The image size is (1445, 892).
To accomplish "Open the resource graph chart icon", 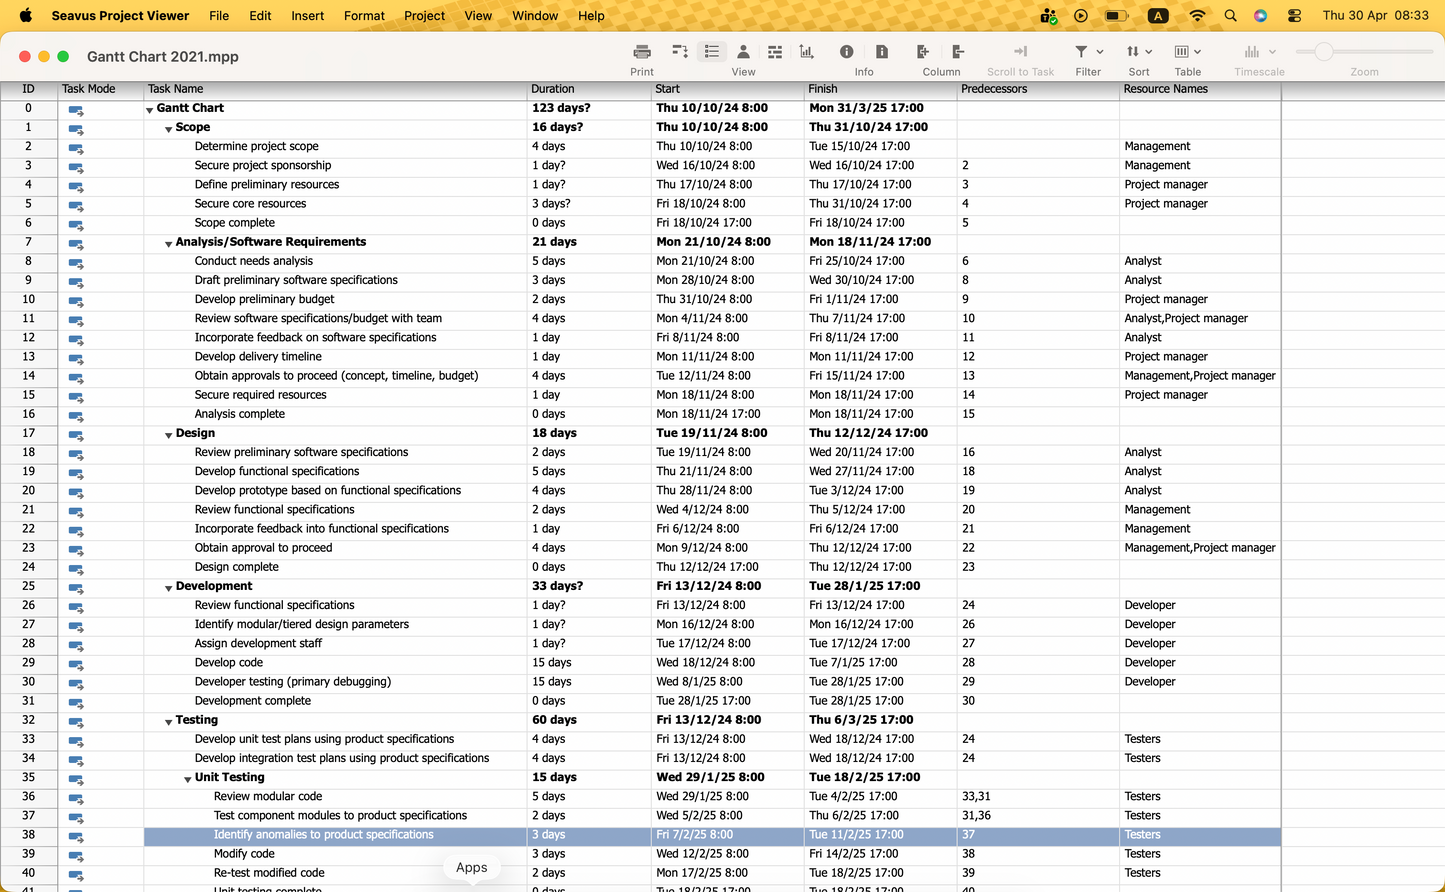I will [807, 52].
